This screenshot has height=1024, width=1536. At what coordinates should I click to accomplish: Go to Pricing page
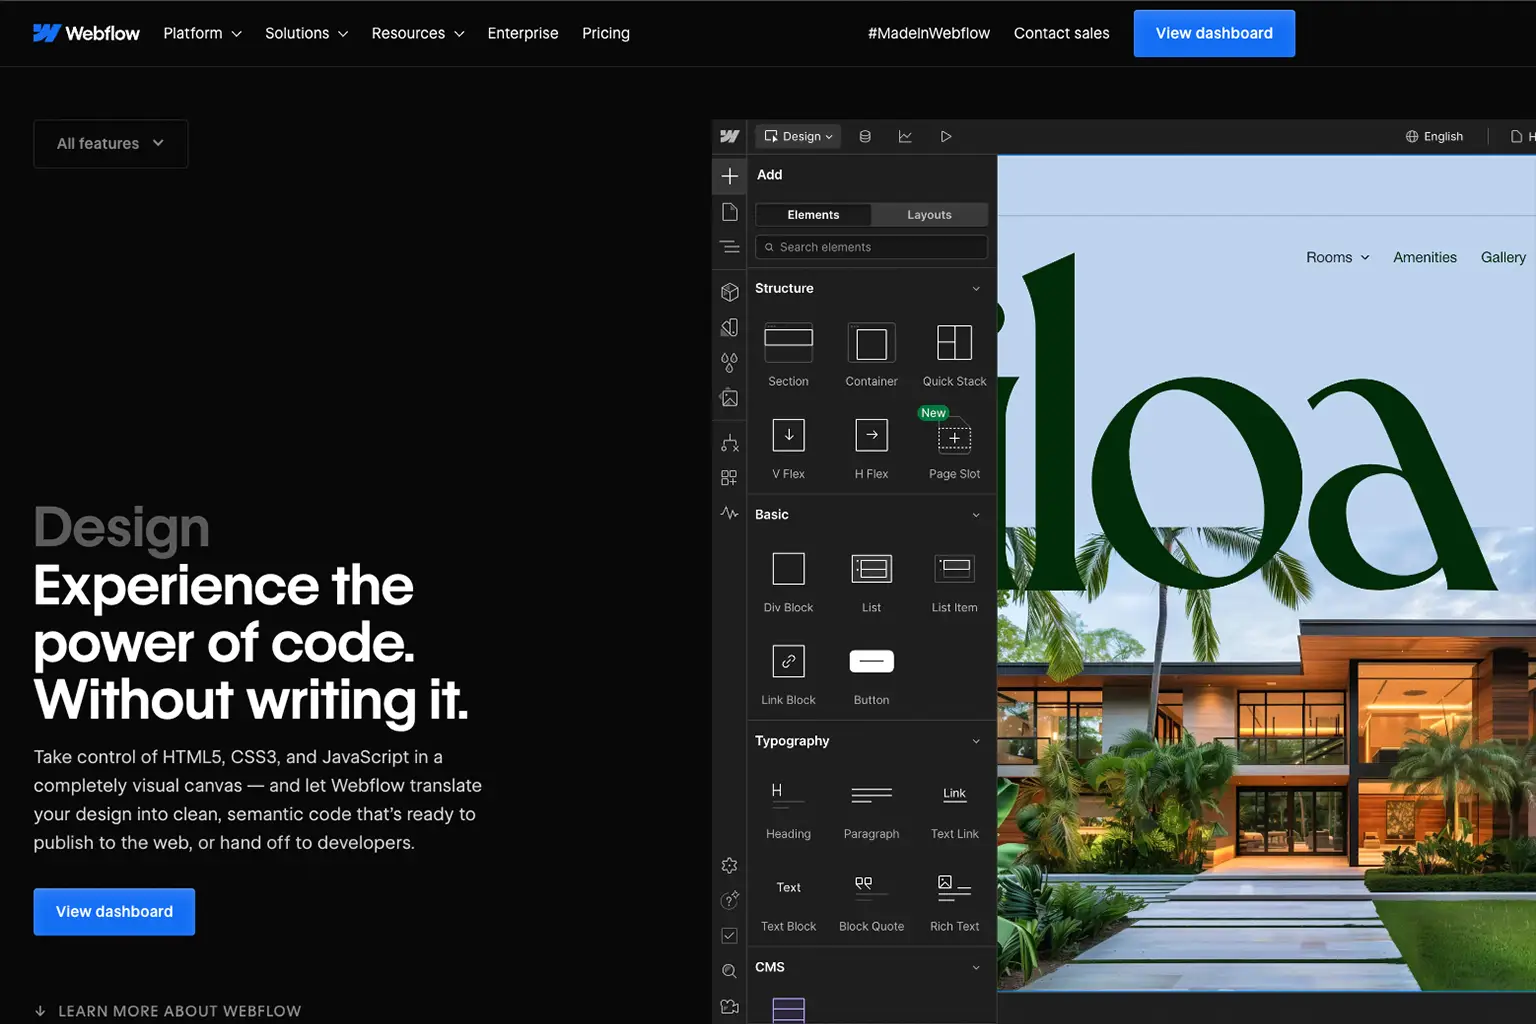606,33
